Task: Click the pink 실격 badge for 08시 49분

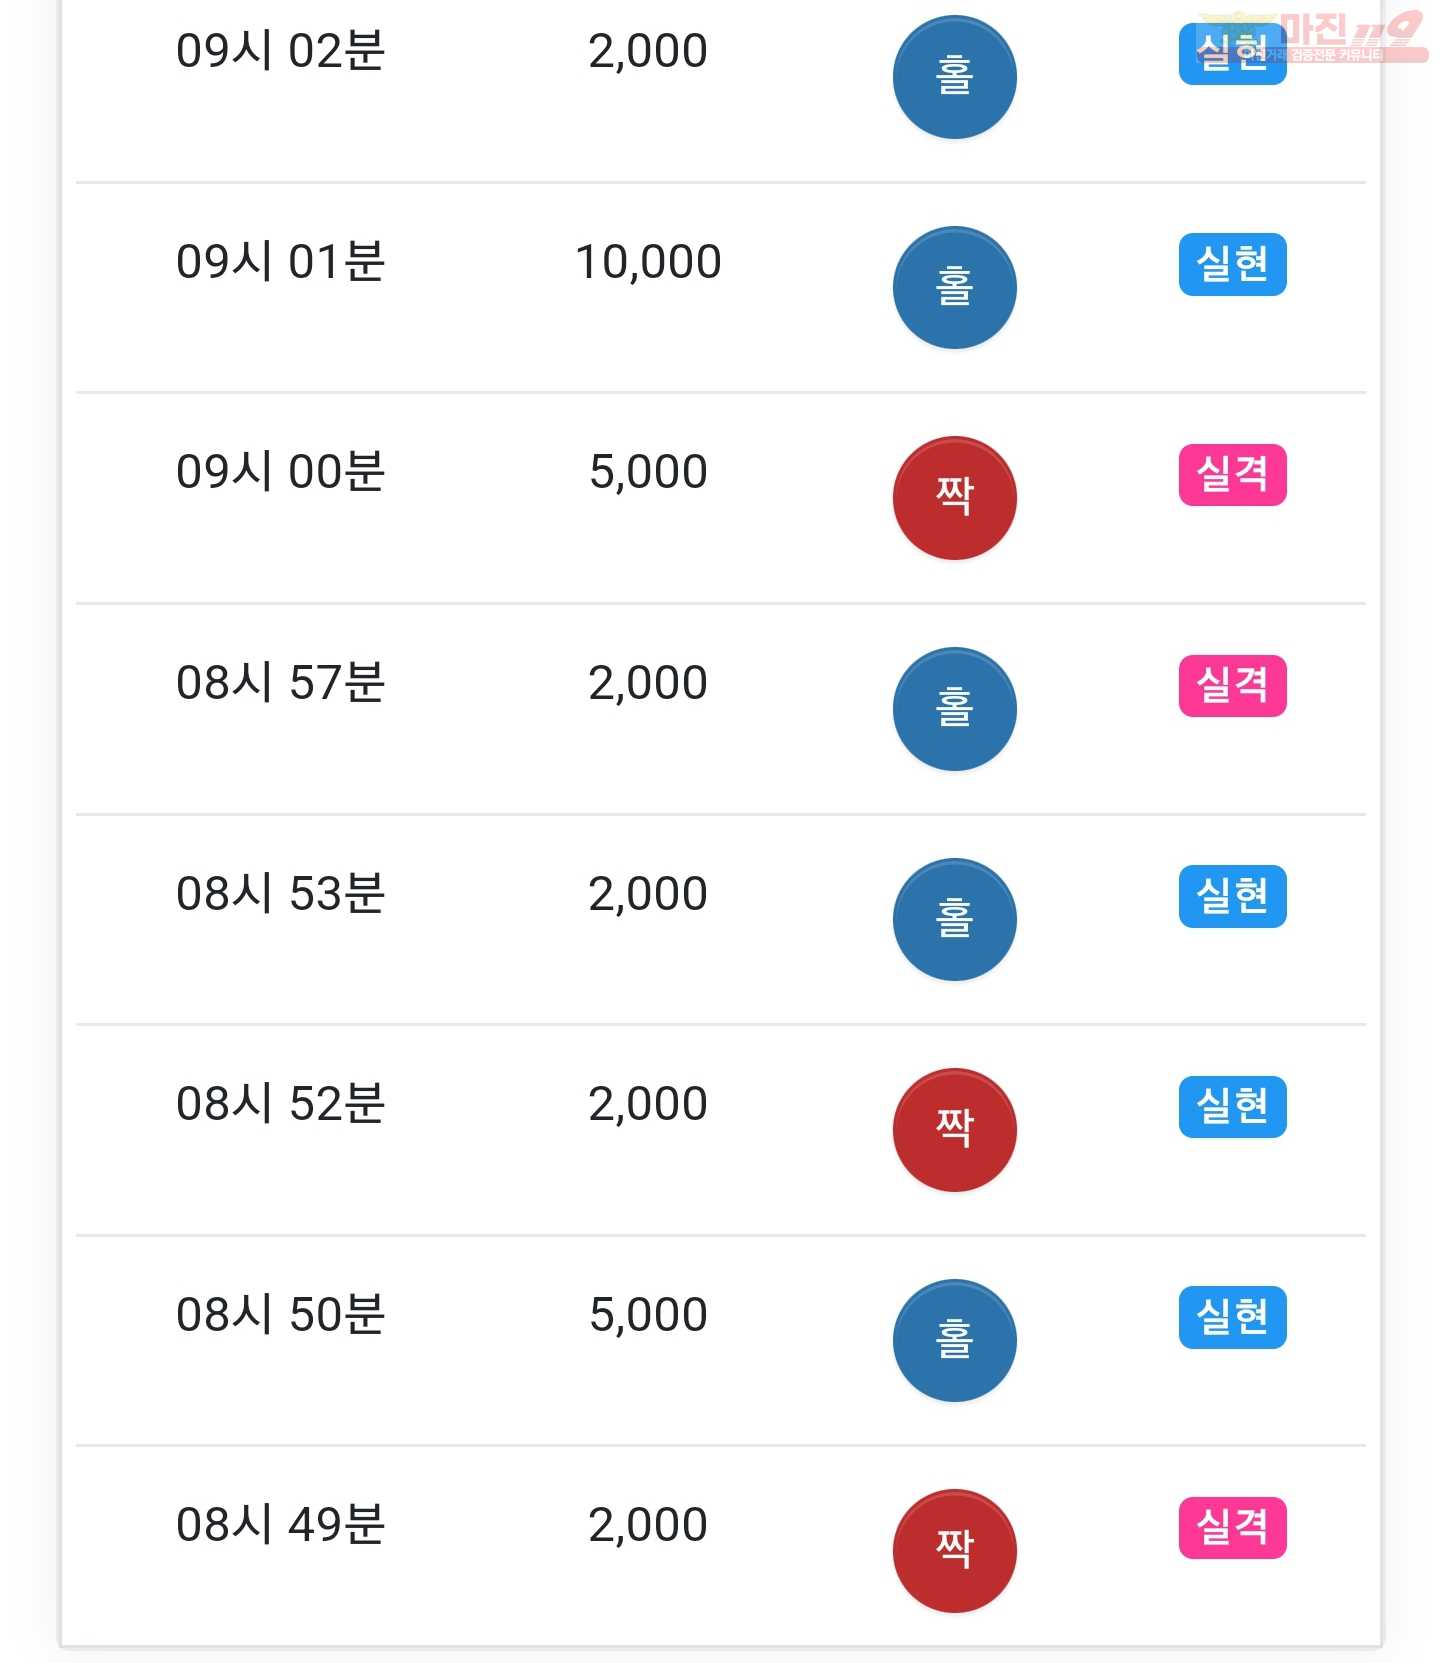Action: point(1232,1528)
